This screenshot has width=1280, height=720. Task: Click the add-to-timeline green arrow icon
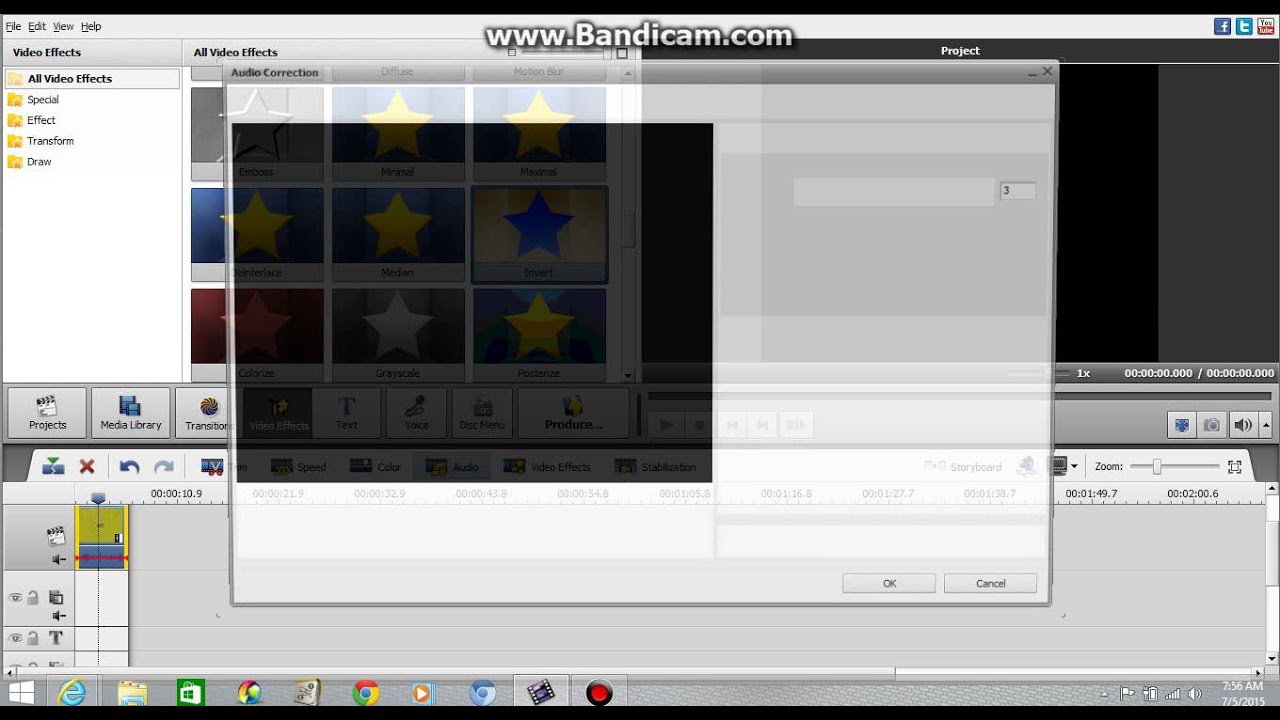pos(54,466)
